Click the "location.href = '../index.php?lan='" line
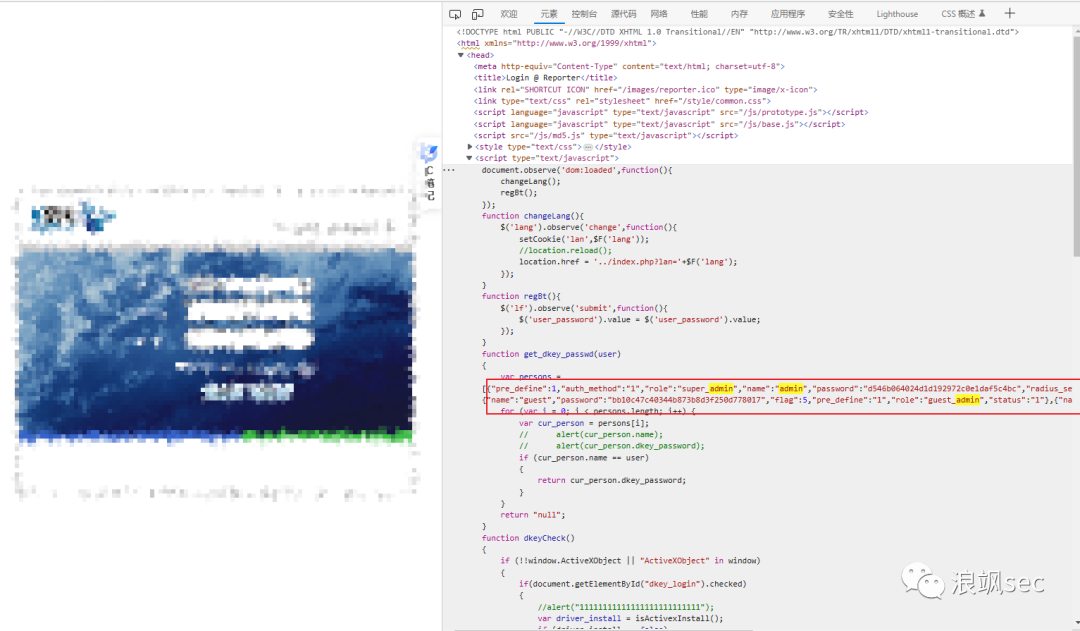 tap(627, 262)
